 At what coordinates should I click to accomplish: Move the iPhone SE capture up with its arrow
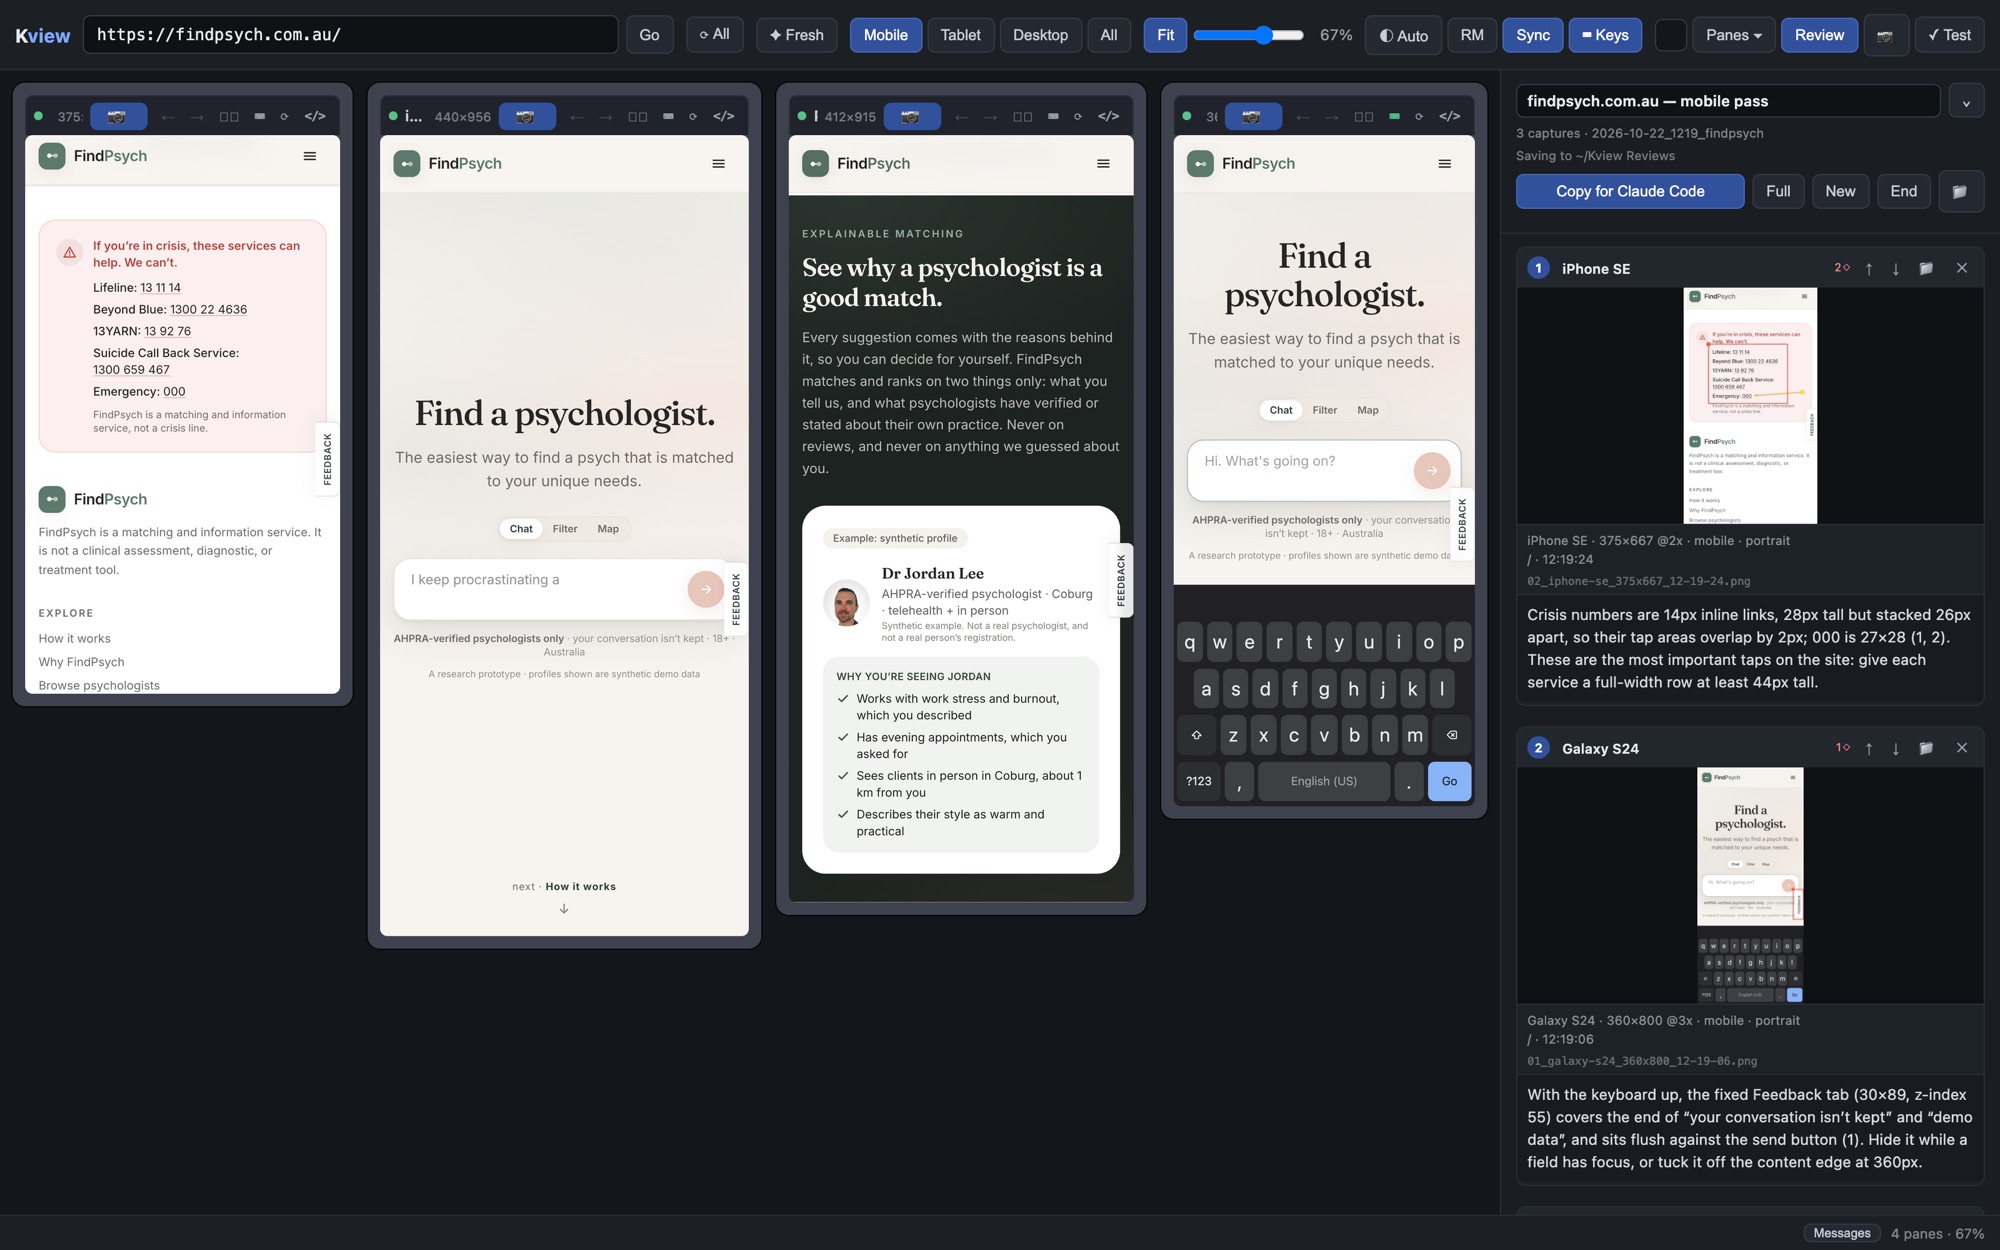pos(1869,269)
